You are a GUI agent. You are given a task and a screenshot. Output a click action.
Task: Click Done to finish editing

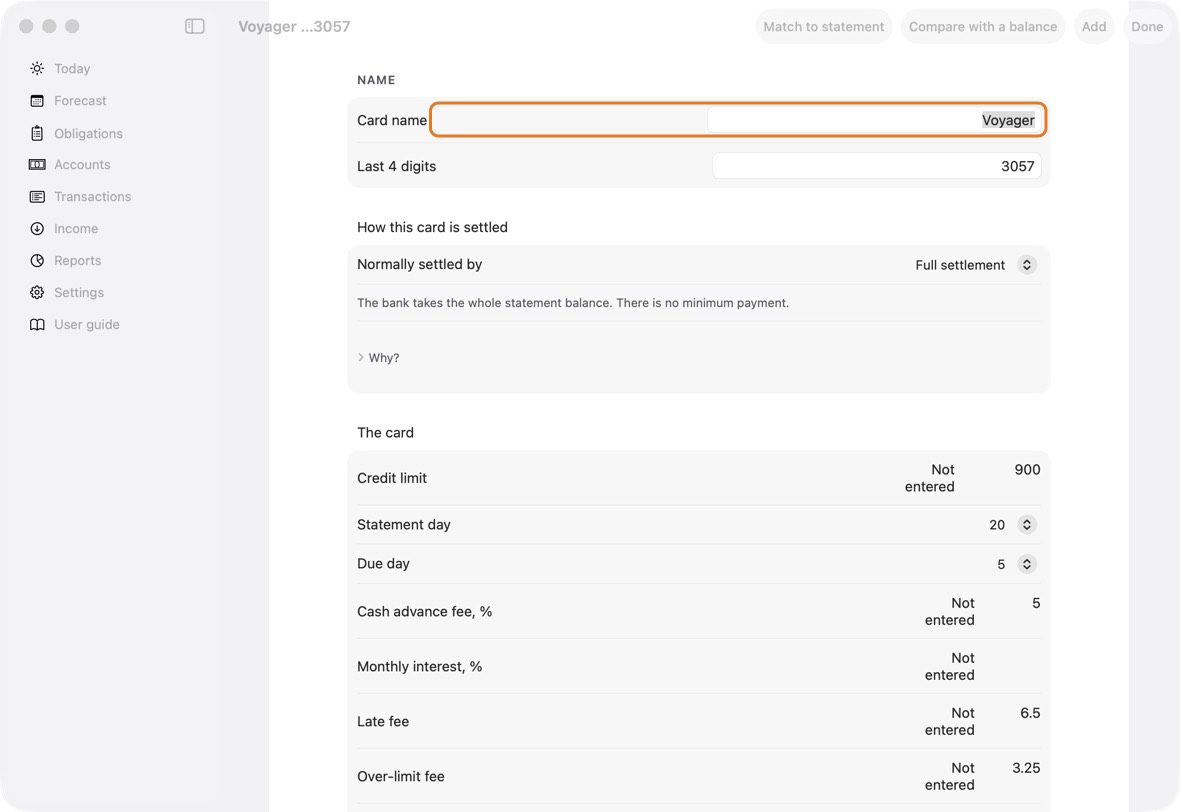(x=1147, y=26)
